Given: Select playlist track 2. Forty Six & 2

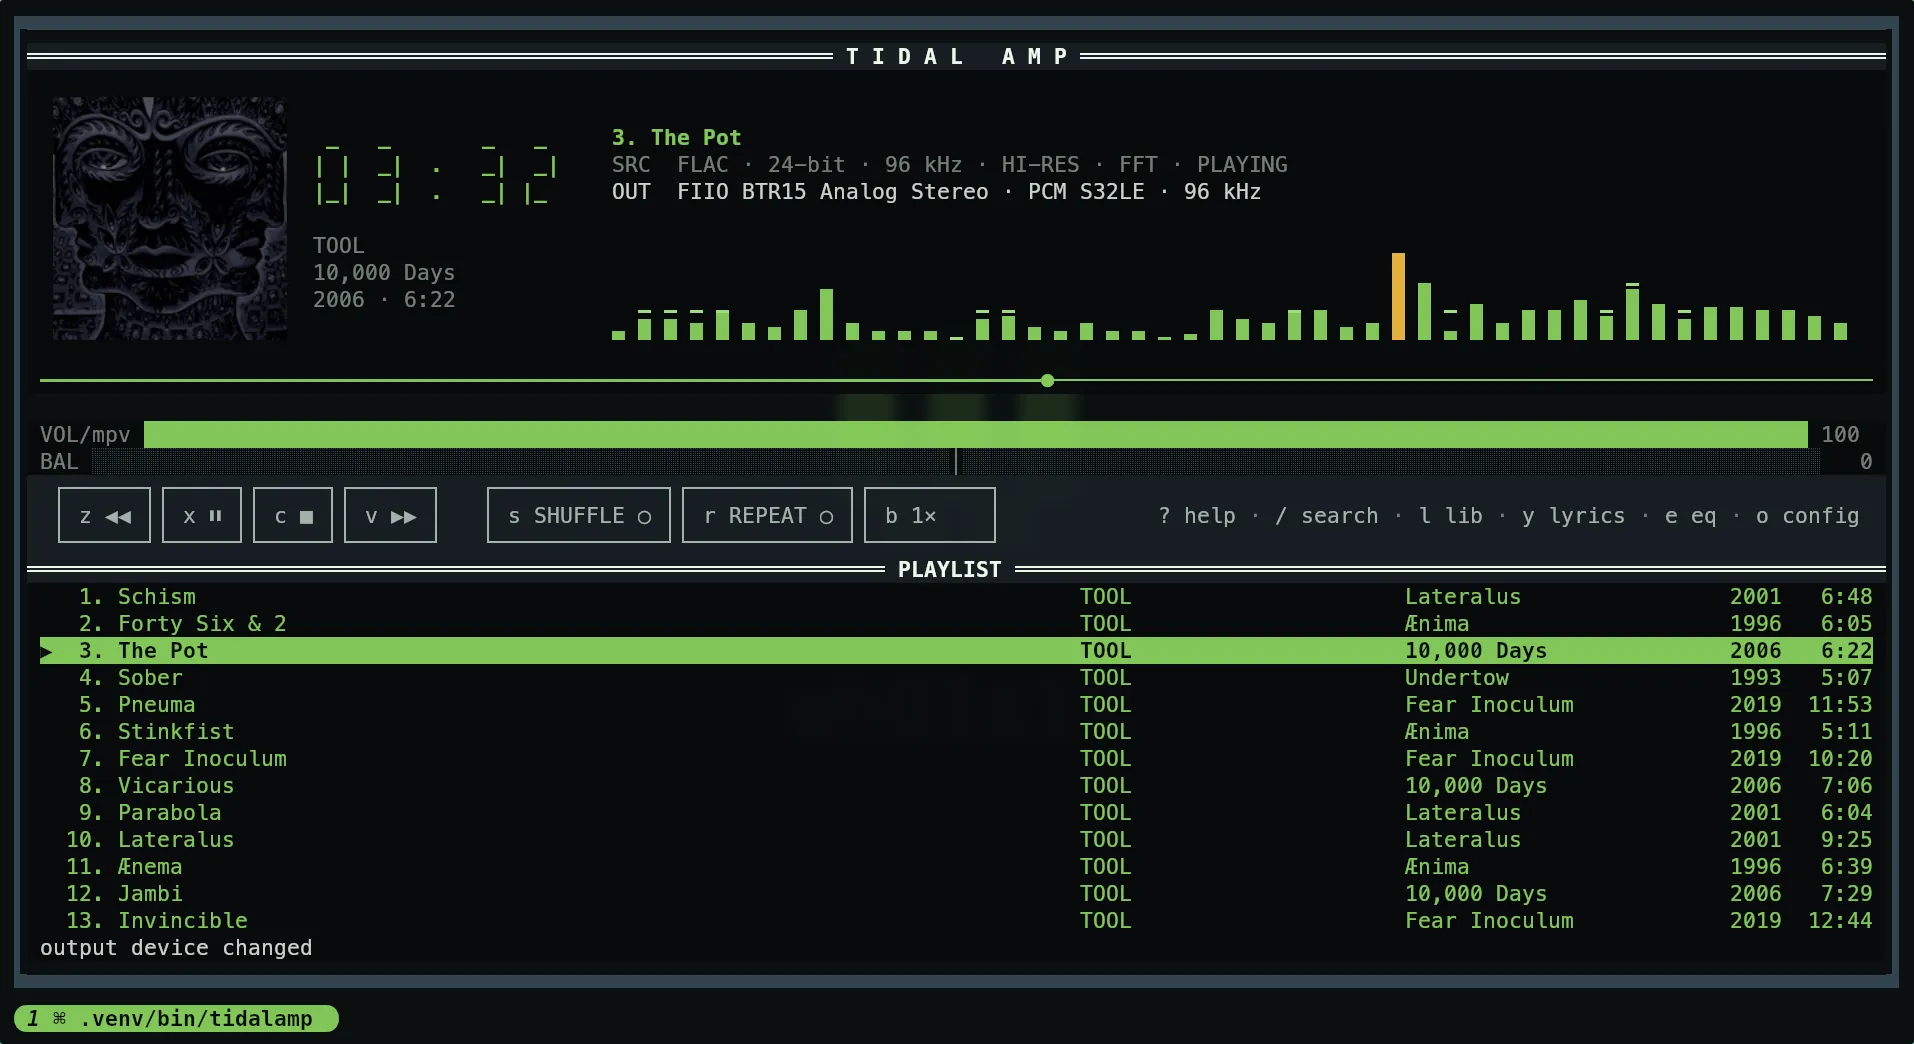Looking at the screenshot, I should [x=956, y=623].
